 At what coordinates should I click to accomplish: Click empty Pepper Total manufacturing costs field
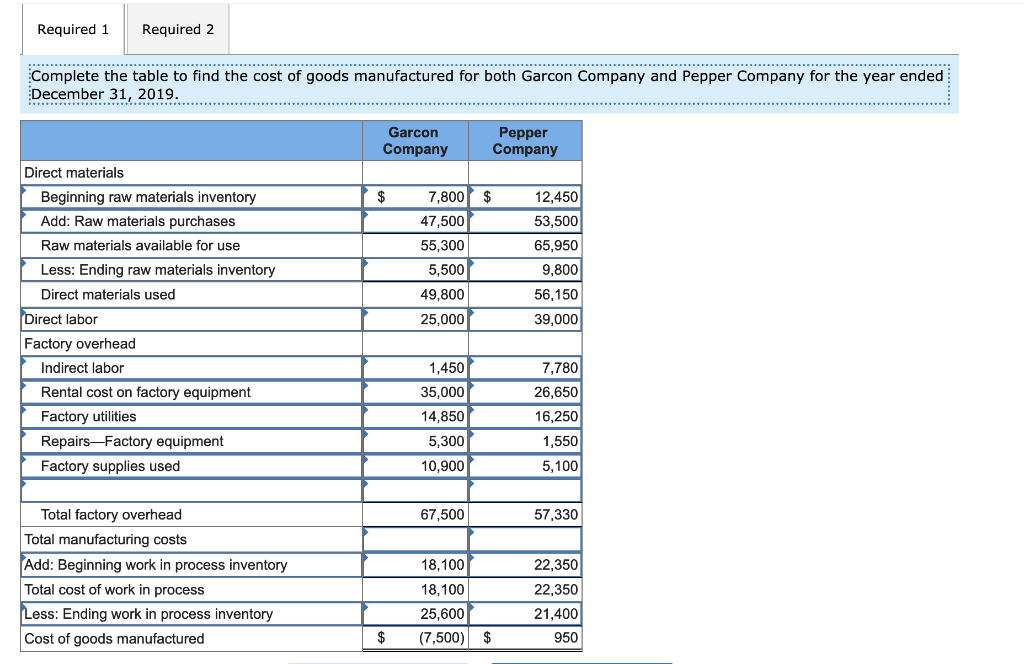coord(525,539)
